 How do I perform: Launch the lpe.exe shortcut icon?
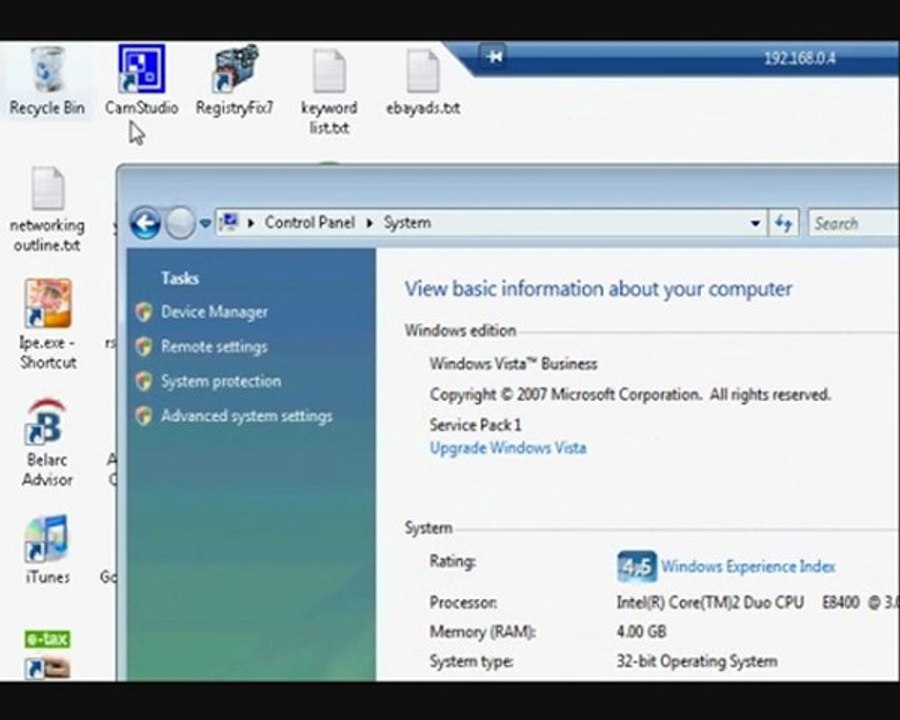pos(48,303)
